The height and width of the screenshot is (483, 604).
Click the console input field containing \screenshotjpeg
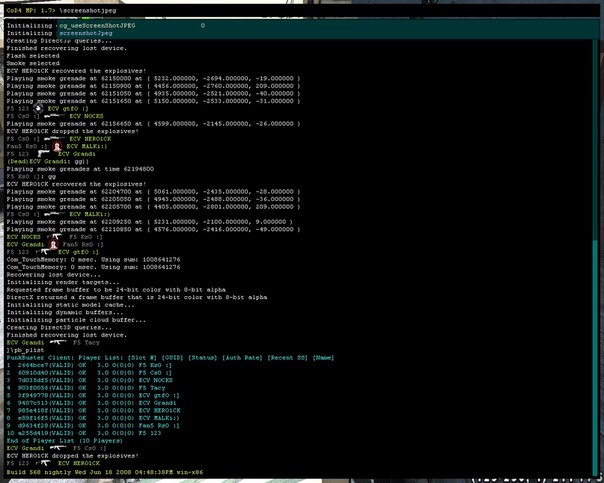(x=302, y=10)
